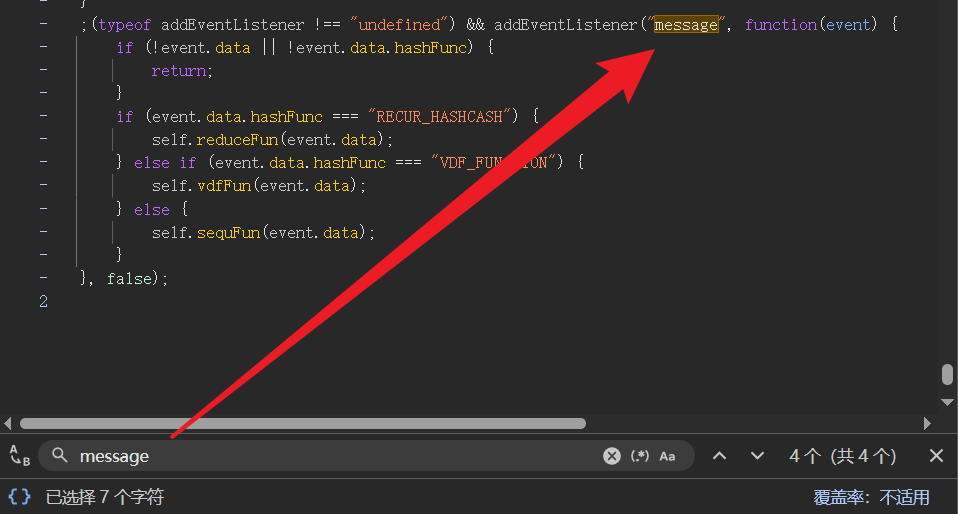958x514 pixels.
Task: Click the !event.data.hashFunc condition
Action: [x=379, y=48]
